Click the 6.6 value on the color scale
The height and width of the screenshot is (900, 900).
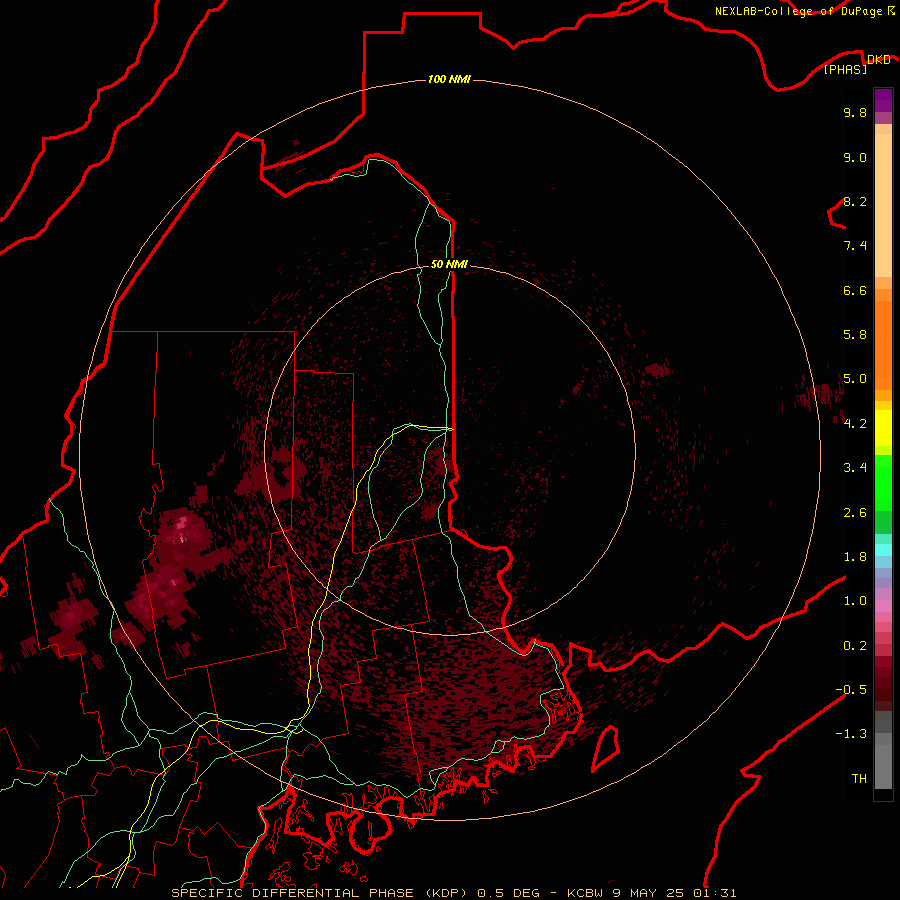click(855, 290)
